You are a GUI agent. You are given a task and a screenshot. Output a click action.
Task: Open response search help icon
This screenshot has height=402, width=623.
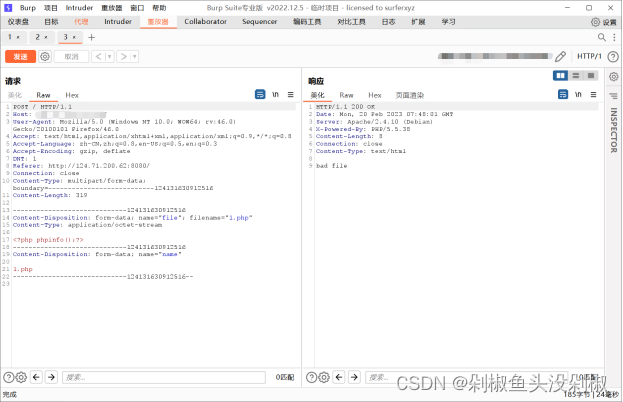click(312, 377)
